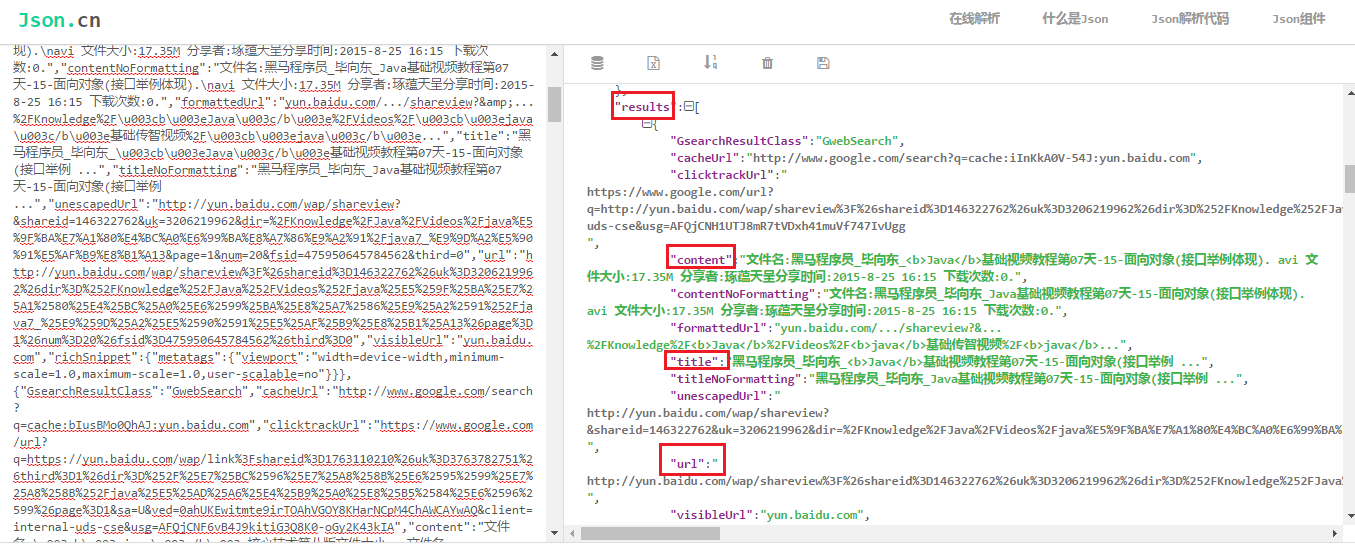
Task: Select the "visibleUrl" key in formatted pane
Action: (714, 515)
